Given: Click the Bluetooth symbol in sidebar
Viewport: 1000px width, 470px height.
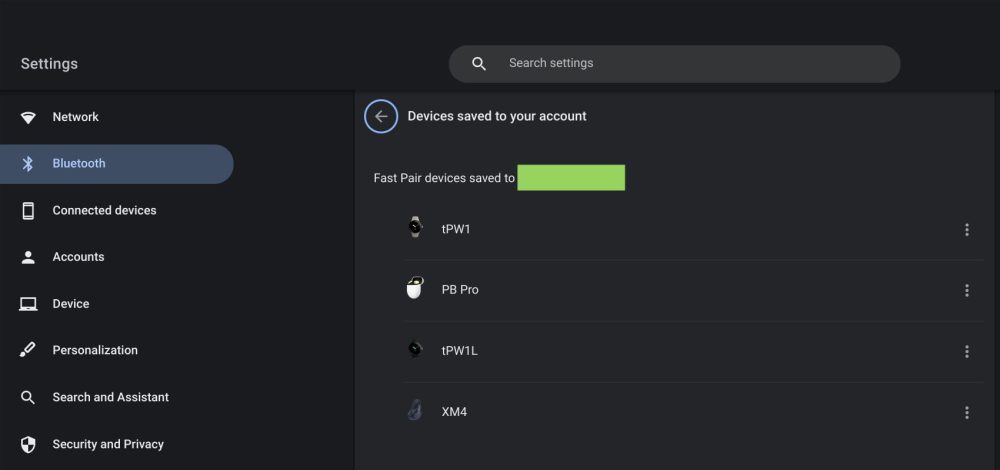Looking at the screenshot, I should tap(29, 164).
